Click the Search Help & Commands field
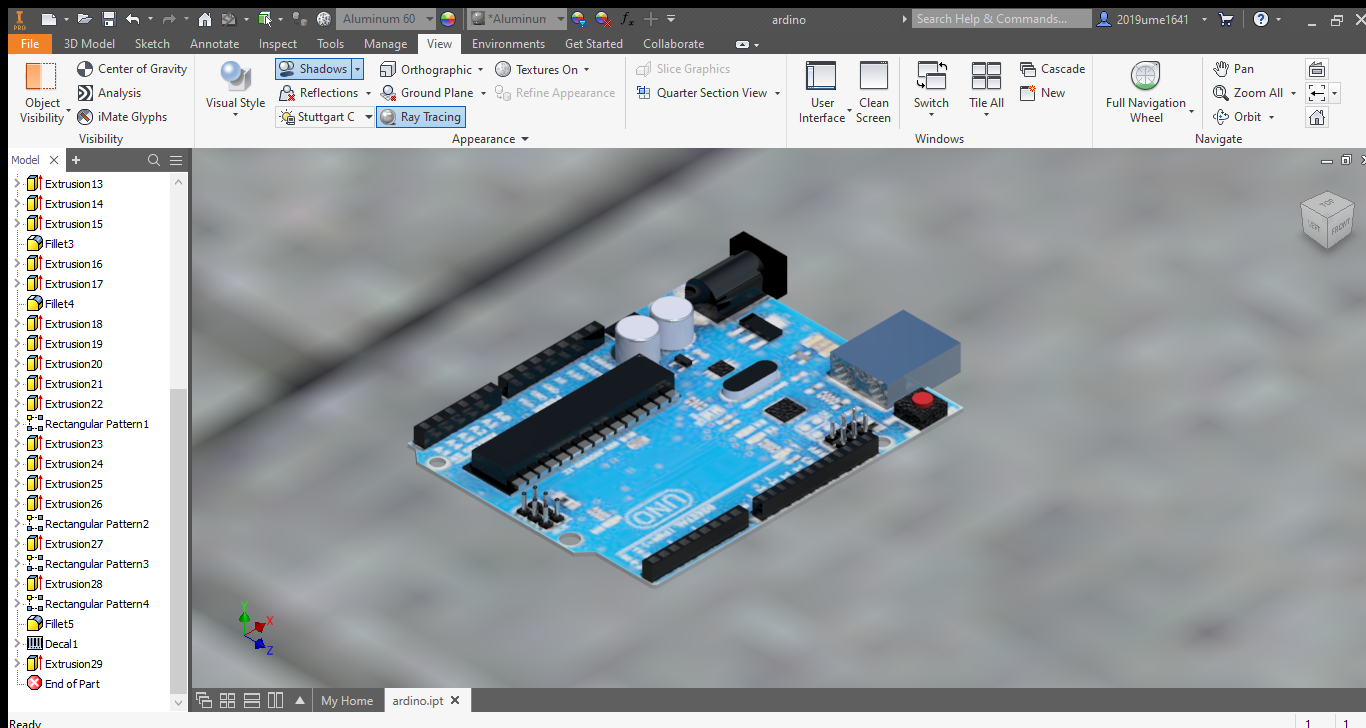Viewport: 1366px width, 728px height. click(1002, 19)
